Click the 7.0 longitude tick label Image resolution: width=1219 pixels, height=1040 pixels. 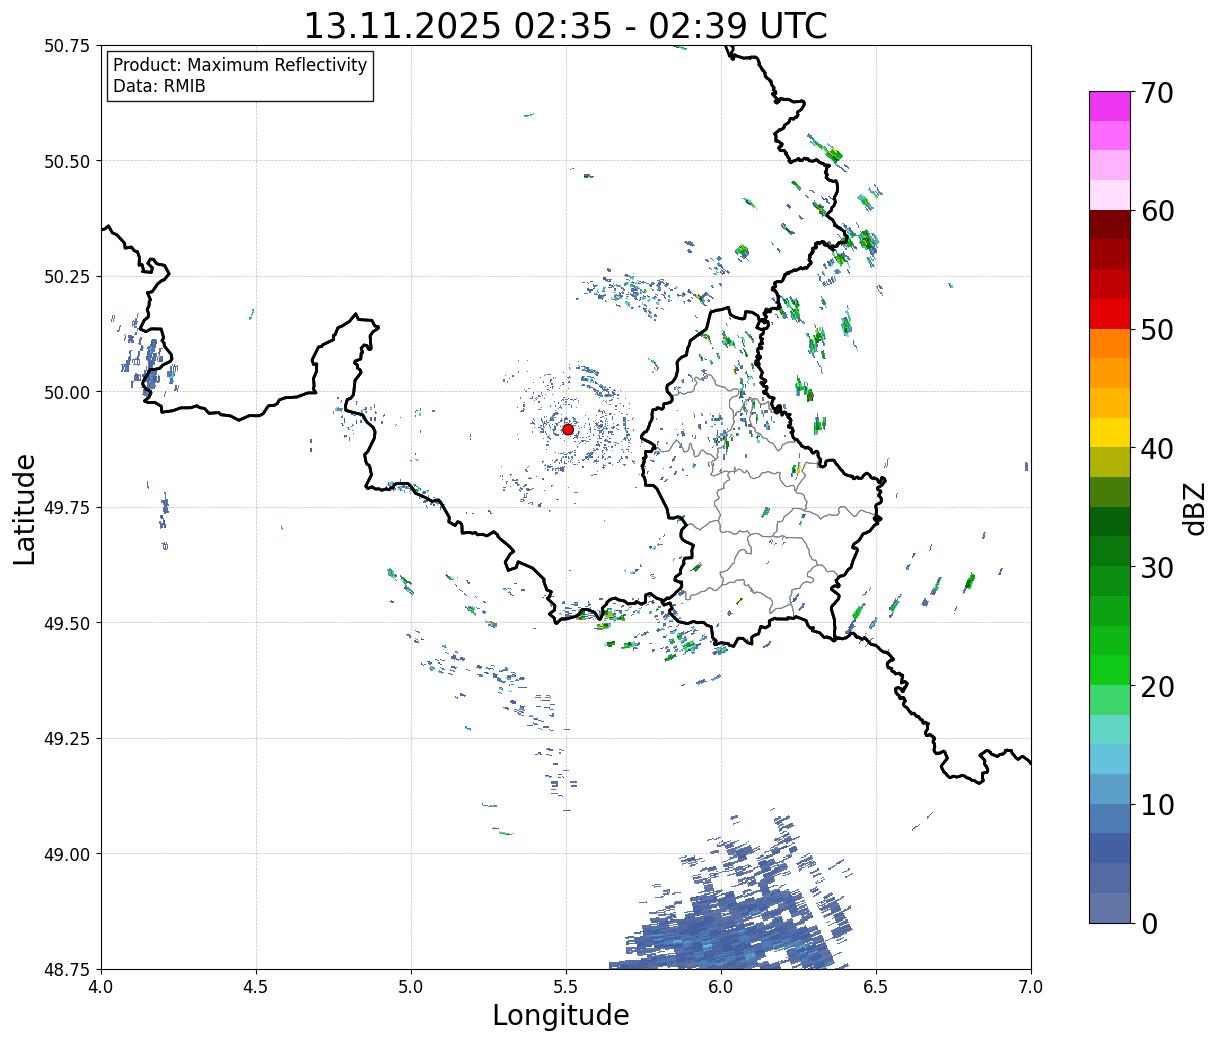(1031, 987)
